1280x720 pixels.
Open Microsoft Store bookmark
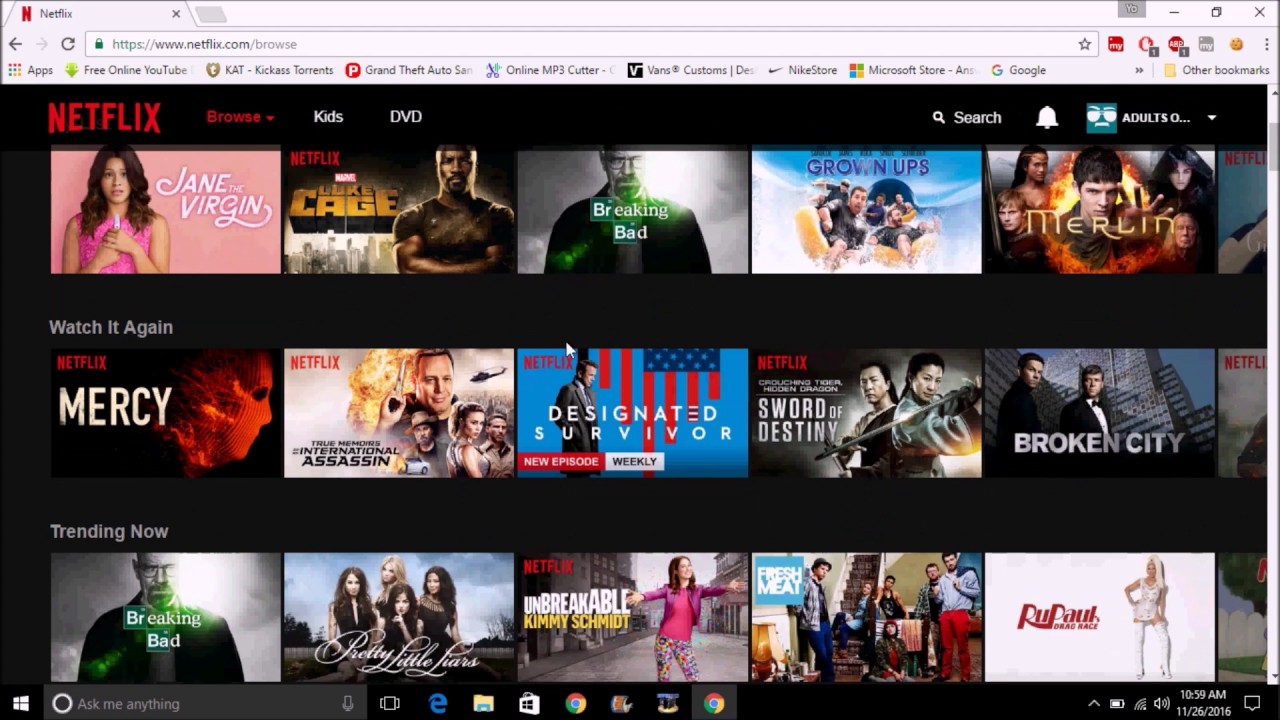coord(913,70)
